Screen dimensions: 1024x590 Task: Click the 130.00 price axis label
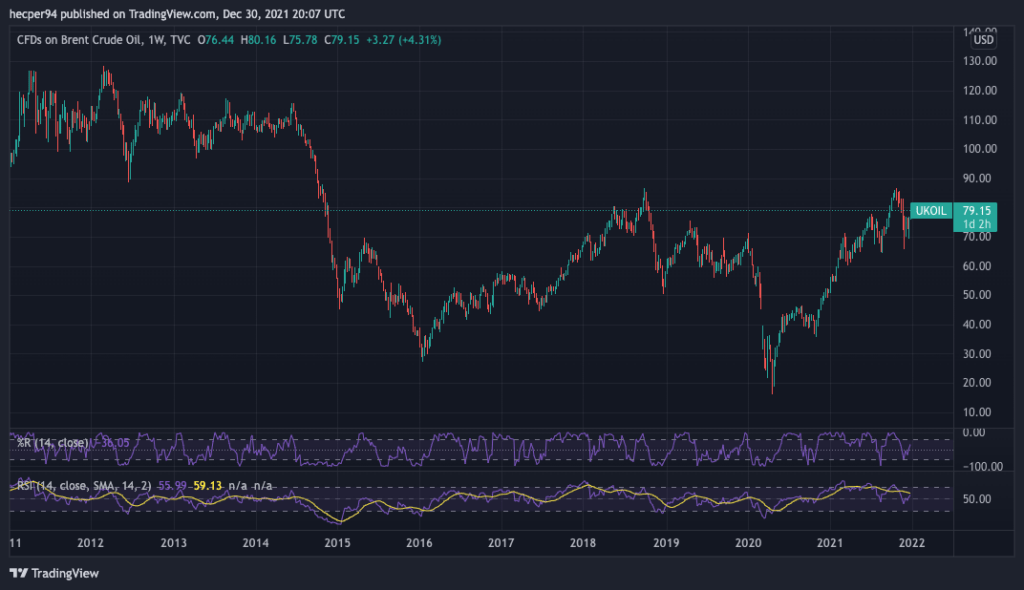point(980,61)
